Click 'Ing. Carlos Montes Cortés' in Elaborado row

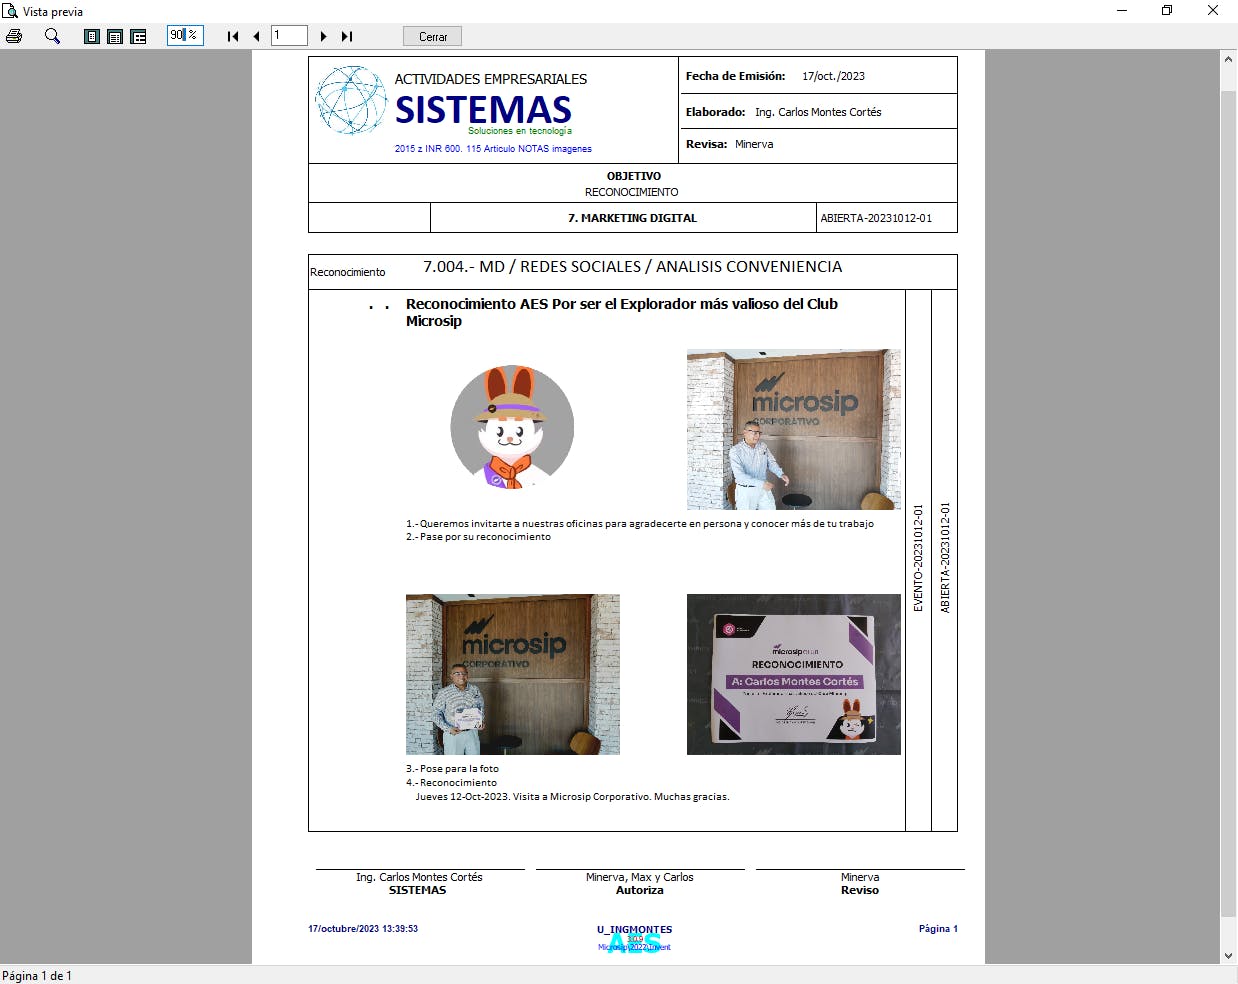[818, 112]
